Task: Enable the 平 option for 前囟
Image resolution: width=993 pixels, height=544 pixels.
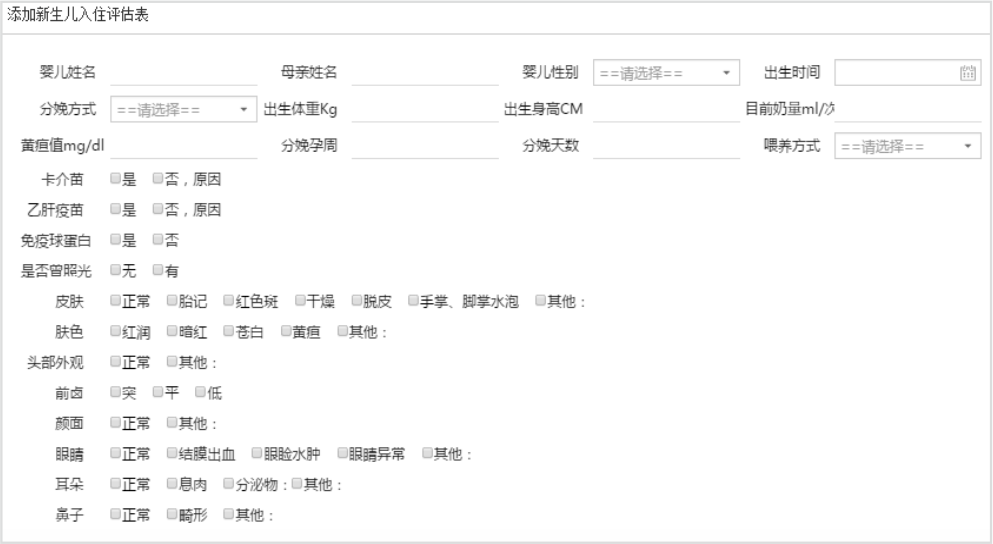Action: (158, 392)
